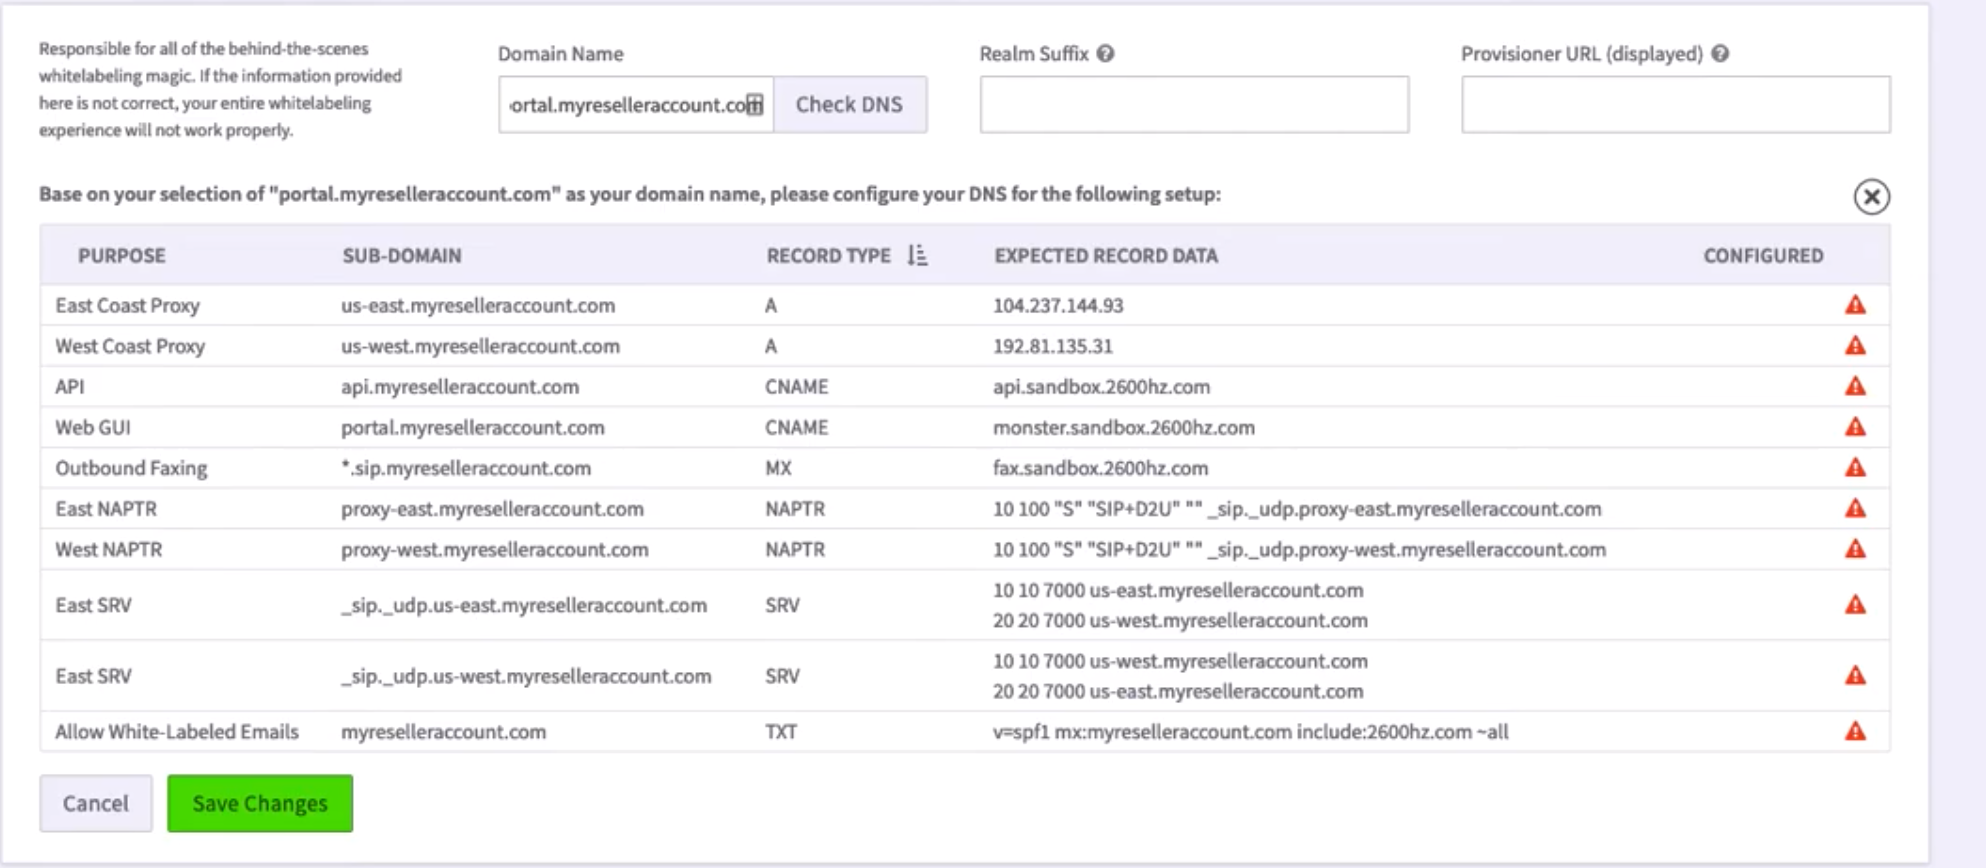
Task: Click the CONFIGURED column header
Action: (1763, 256)
